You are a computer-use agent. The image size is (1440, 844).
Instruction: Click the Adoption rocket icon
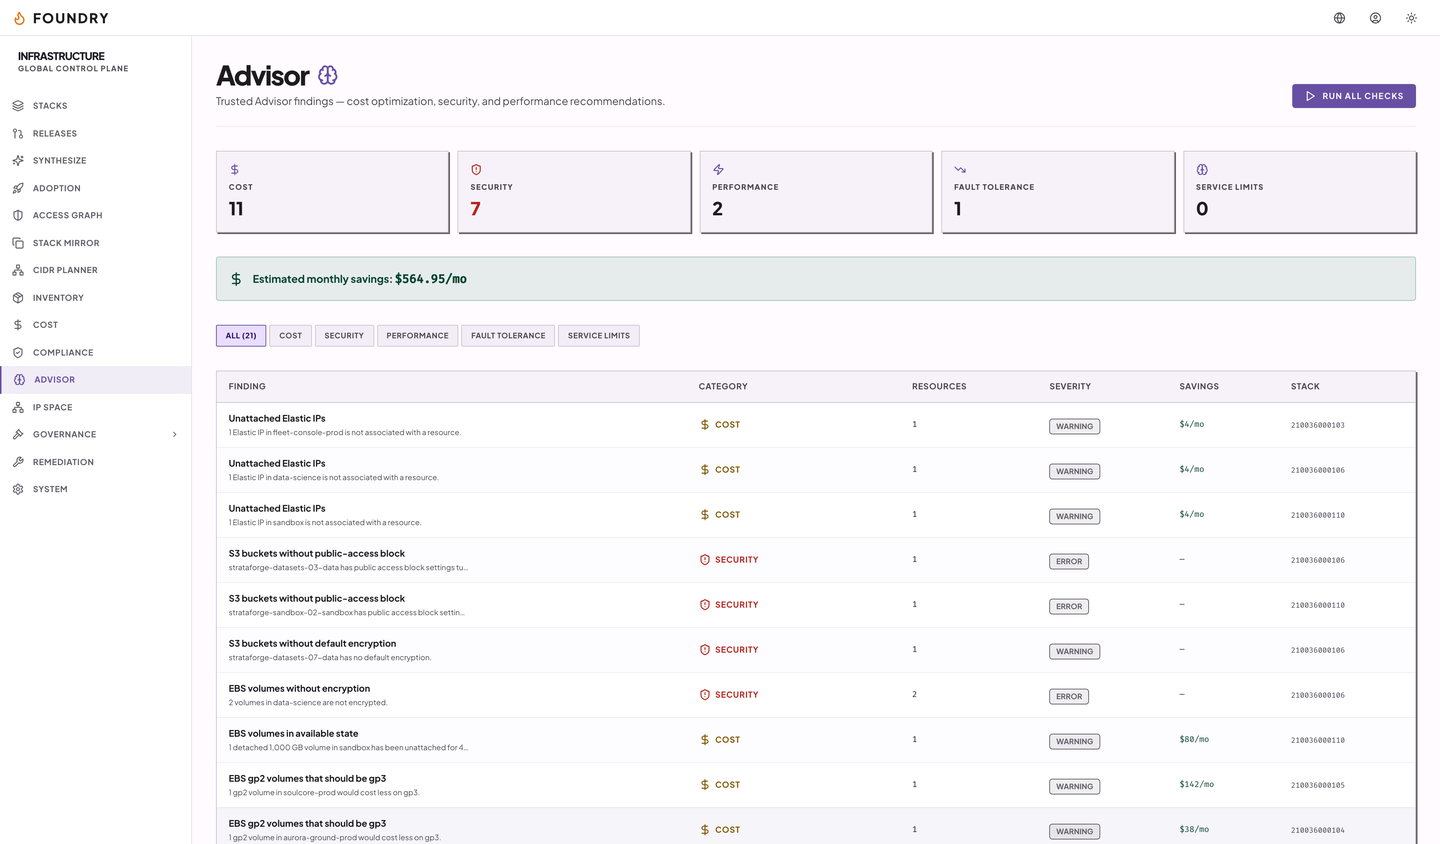tap(18, 188)
